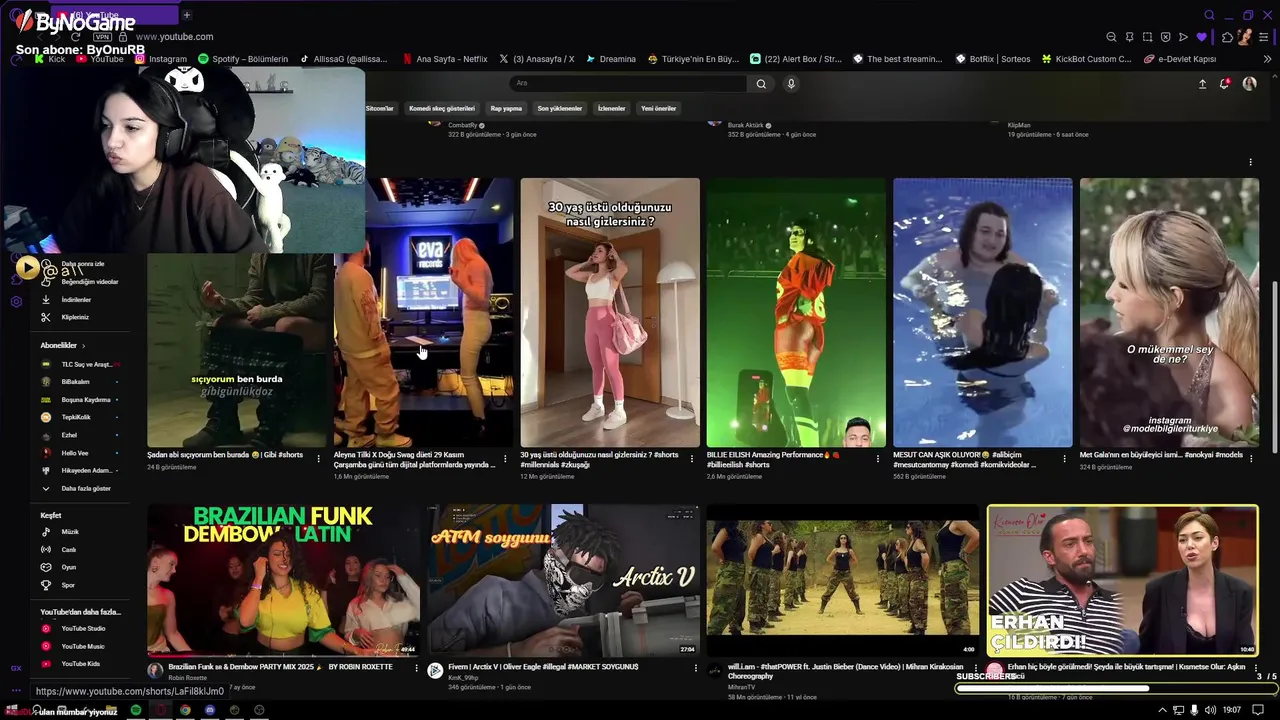Screen dimensions: 1280x720
Task: Open the YouTube account avatar menu
Action: tap(1249, 84)
